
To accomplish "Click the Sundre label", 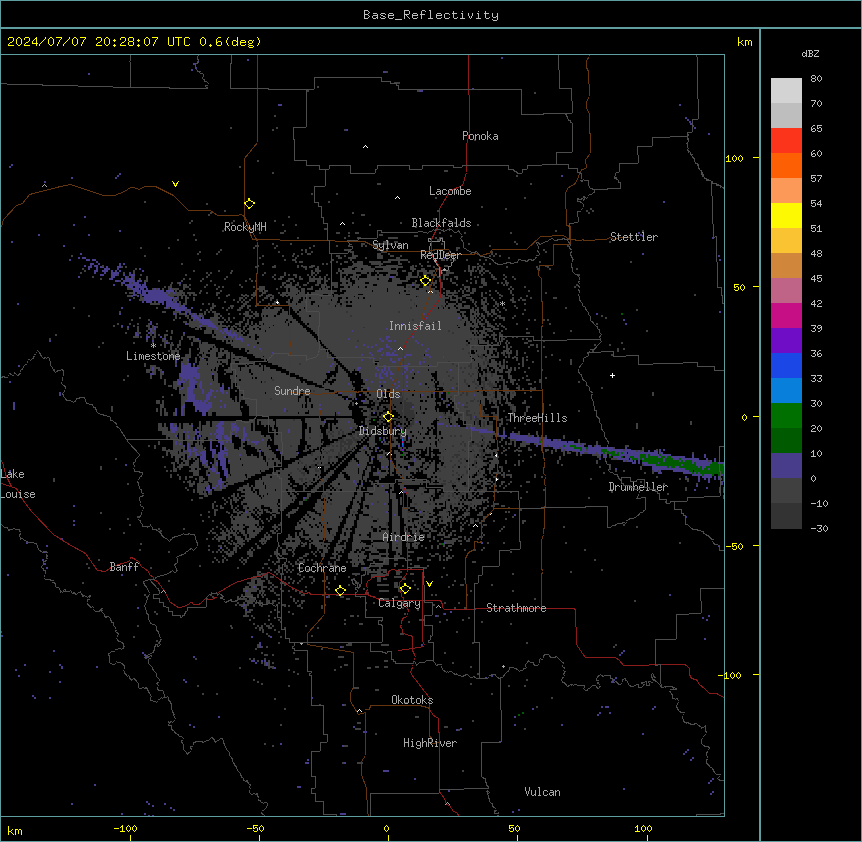I will tap(292, 391).
